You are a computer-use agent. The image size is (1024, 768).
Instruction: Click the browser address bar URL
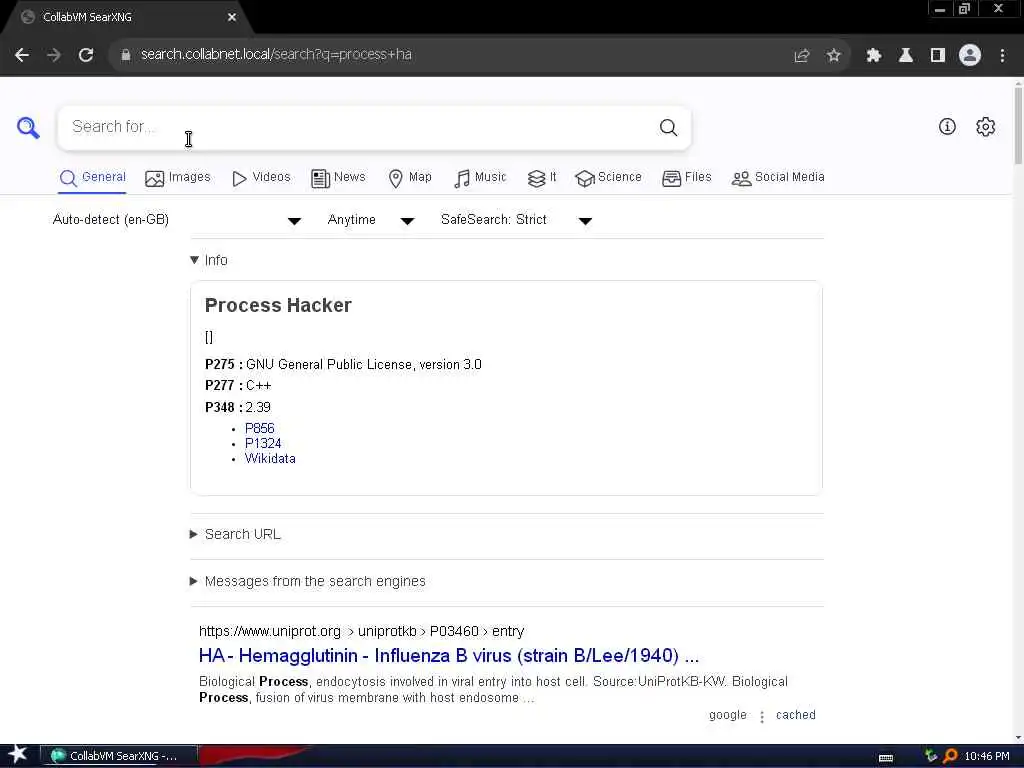coord(276,55)
